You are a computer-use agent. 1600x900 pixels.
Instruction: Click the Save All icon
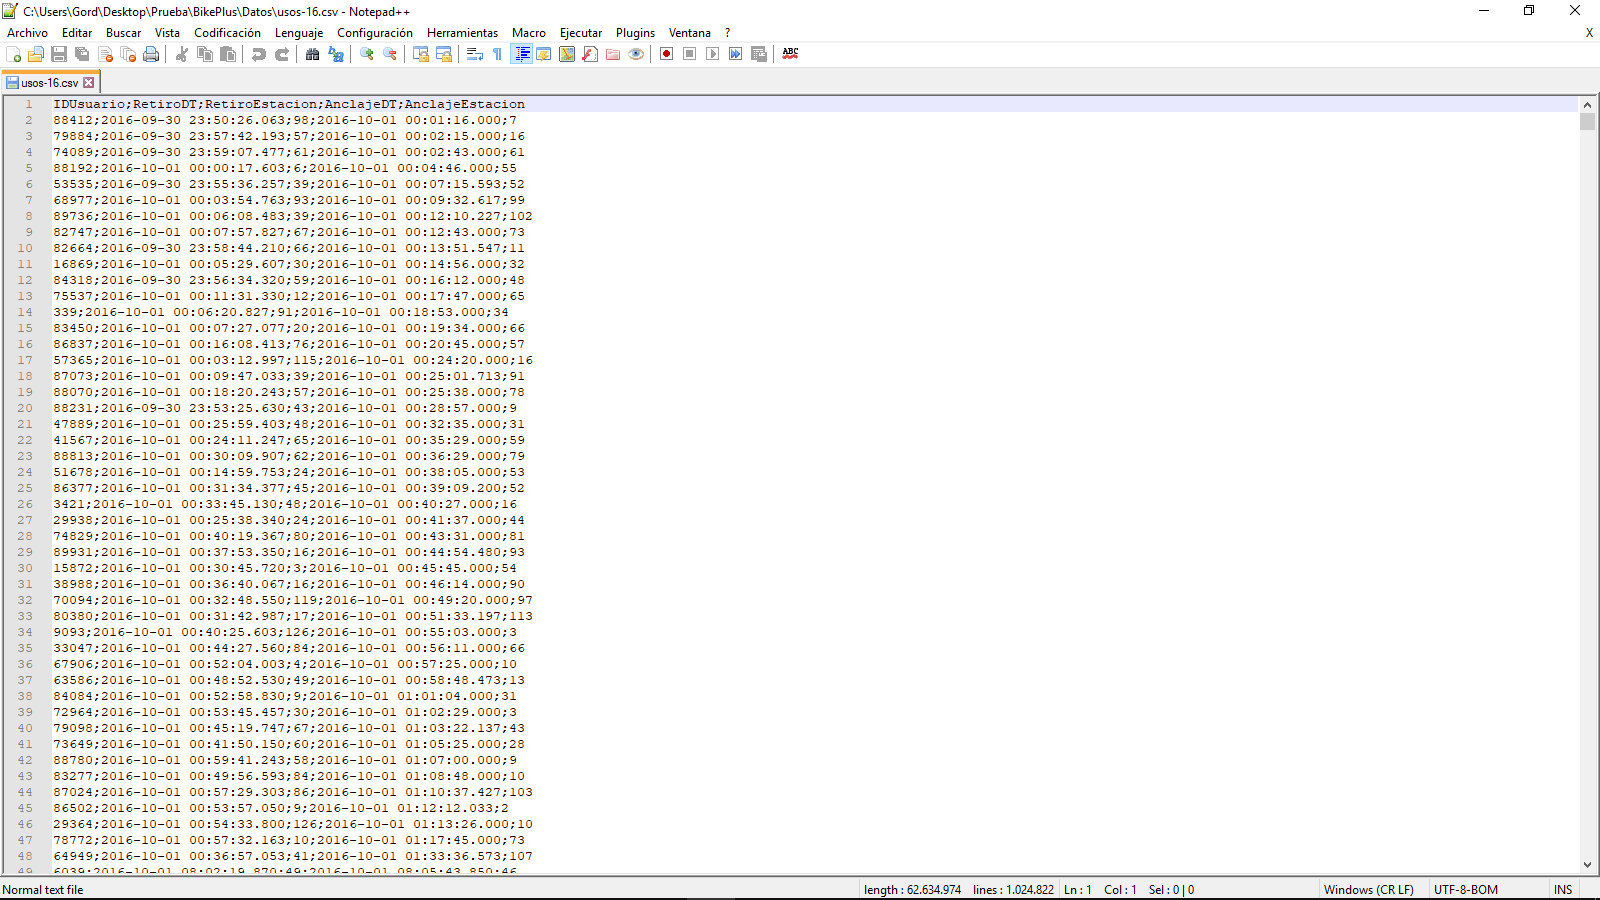[82, 54]
